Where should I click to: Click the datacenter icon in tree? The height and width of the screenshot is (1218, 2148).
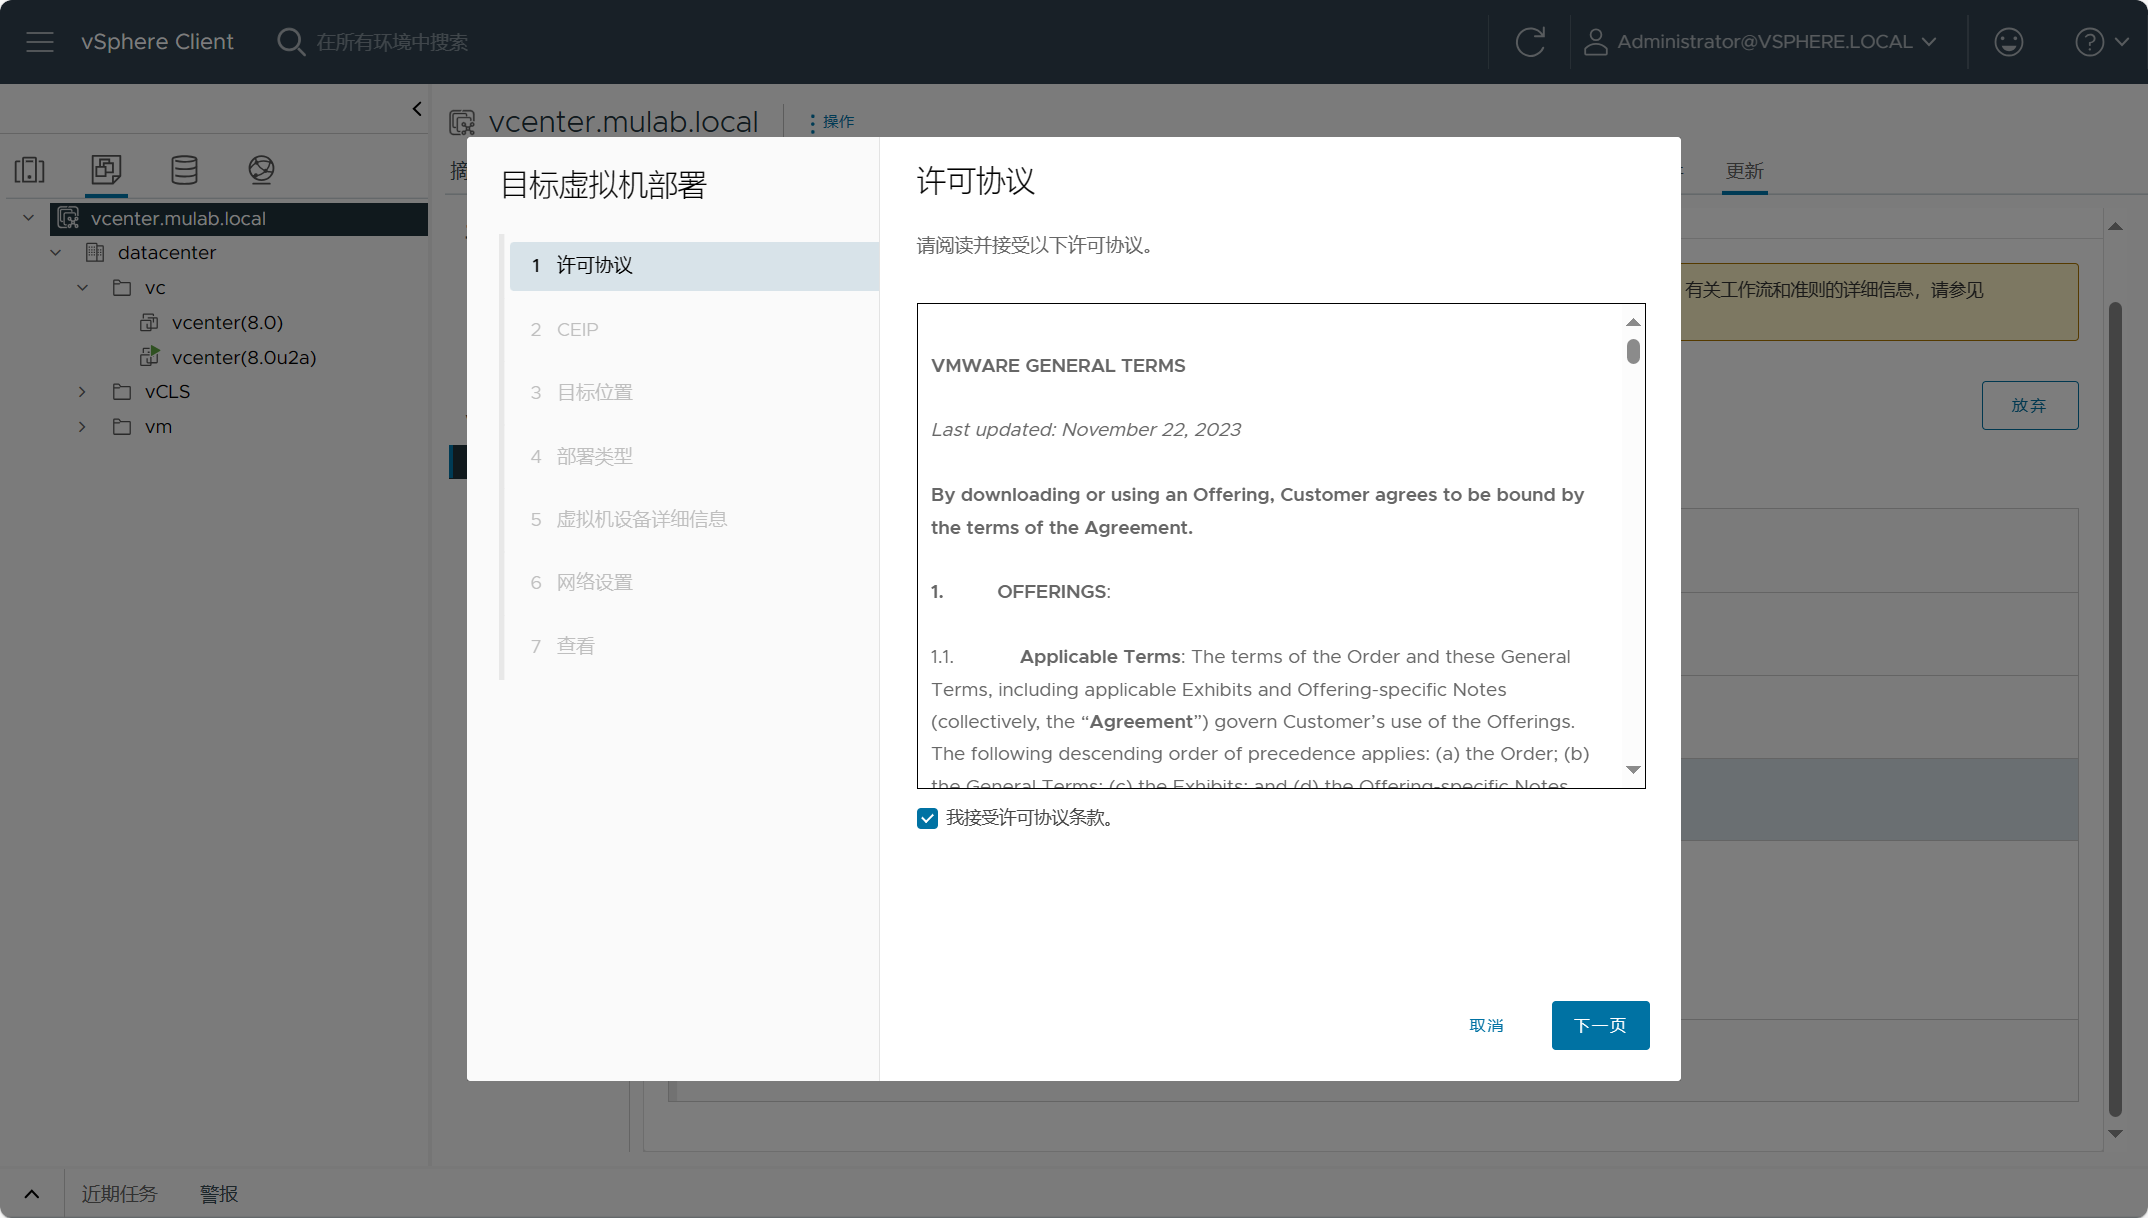(95, 252)
